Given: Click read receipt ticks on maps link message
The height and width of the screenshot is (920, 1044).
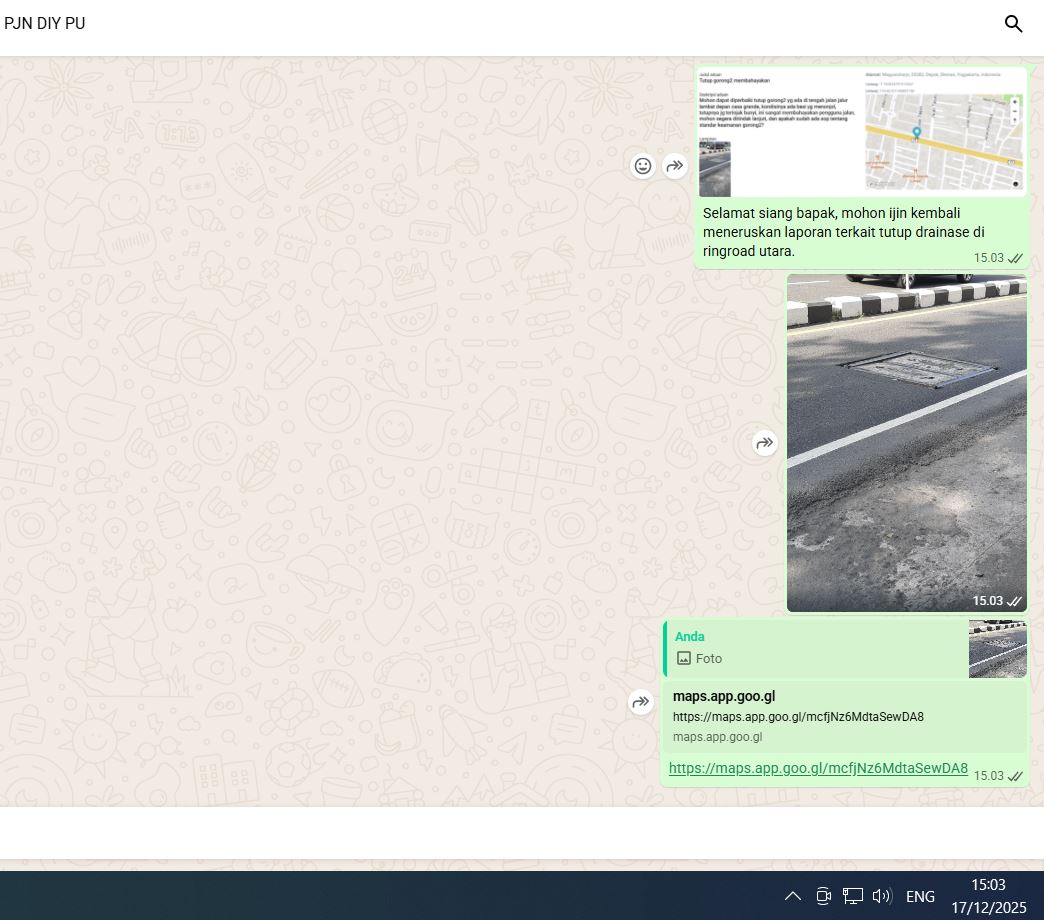Looking at the screenshot, I should (x=1015, y=776).
